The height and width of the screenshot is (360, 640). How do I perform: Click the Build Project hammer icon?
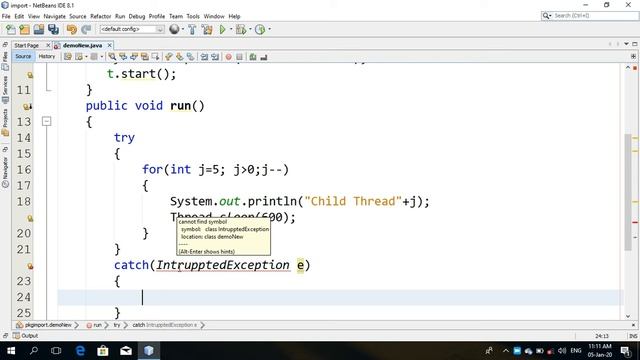192,29
